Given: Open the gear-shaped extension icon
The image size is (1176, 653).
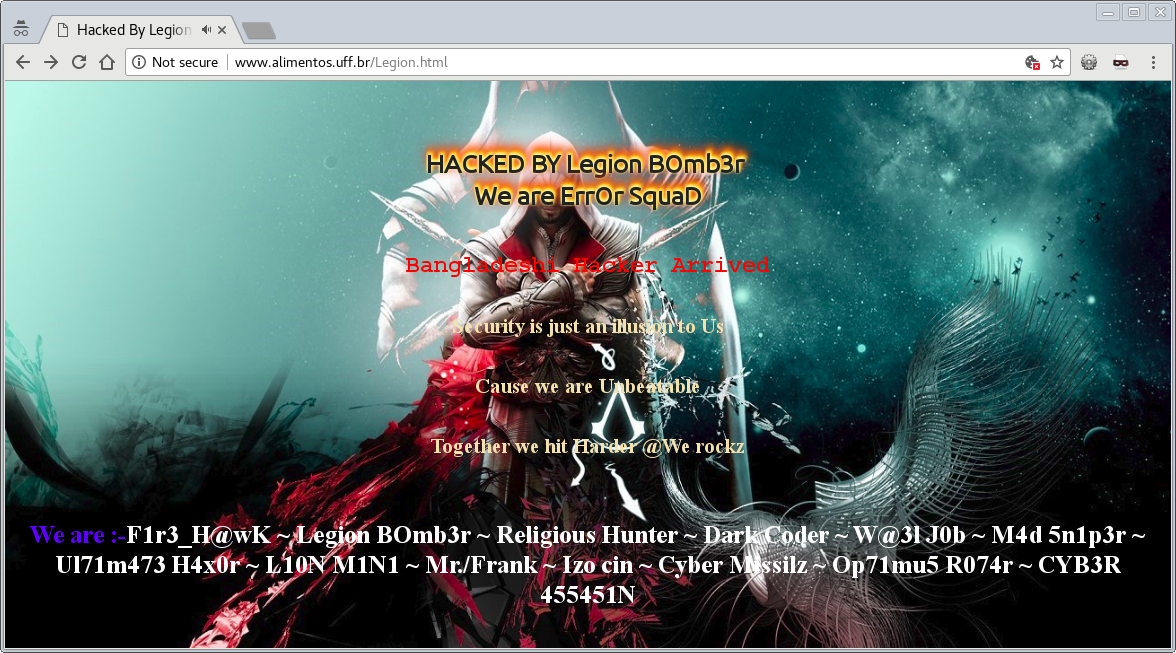Looking at the screenshot, I should pyautogui.click(x=1089, y=62).
